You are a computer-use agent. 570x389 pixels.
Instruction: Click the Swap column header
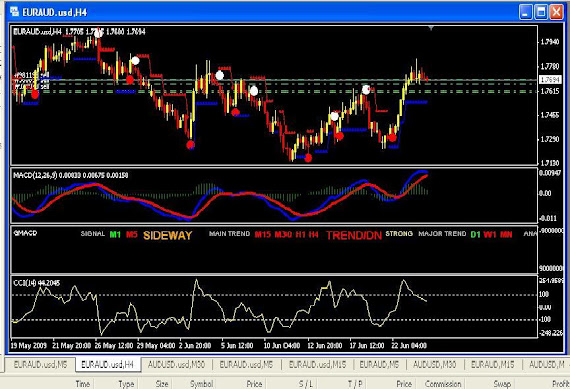click(x=502, y=384)
